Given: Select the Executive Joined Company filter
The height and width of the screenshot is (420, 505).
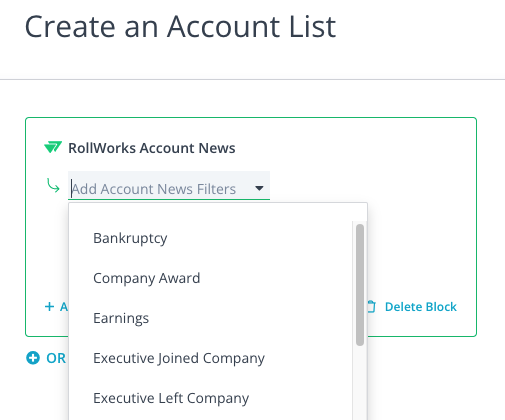Looking at the screenshot, I should 210,358.
